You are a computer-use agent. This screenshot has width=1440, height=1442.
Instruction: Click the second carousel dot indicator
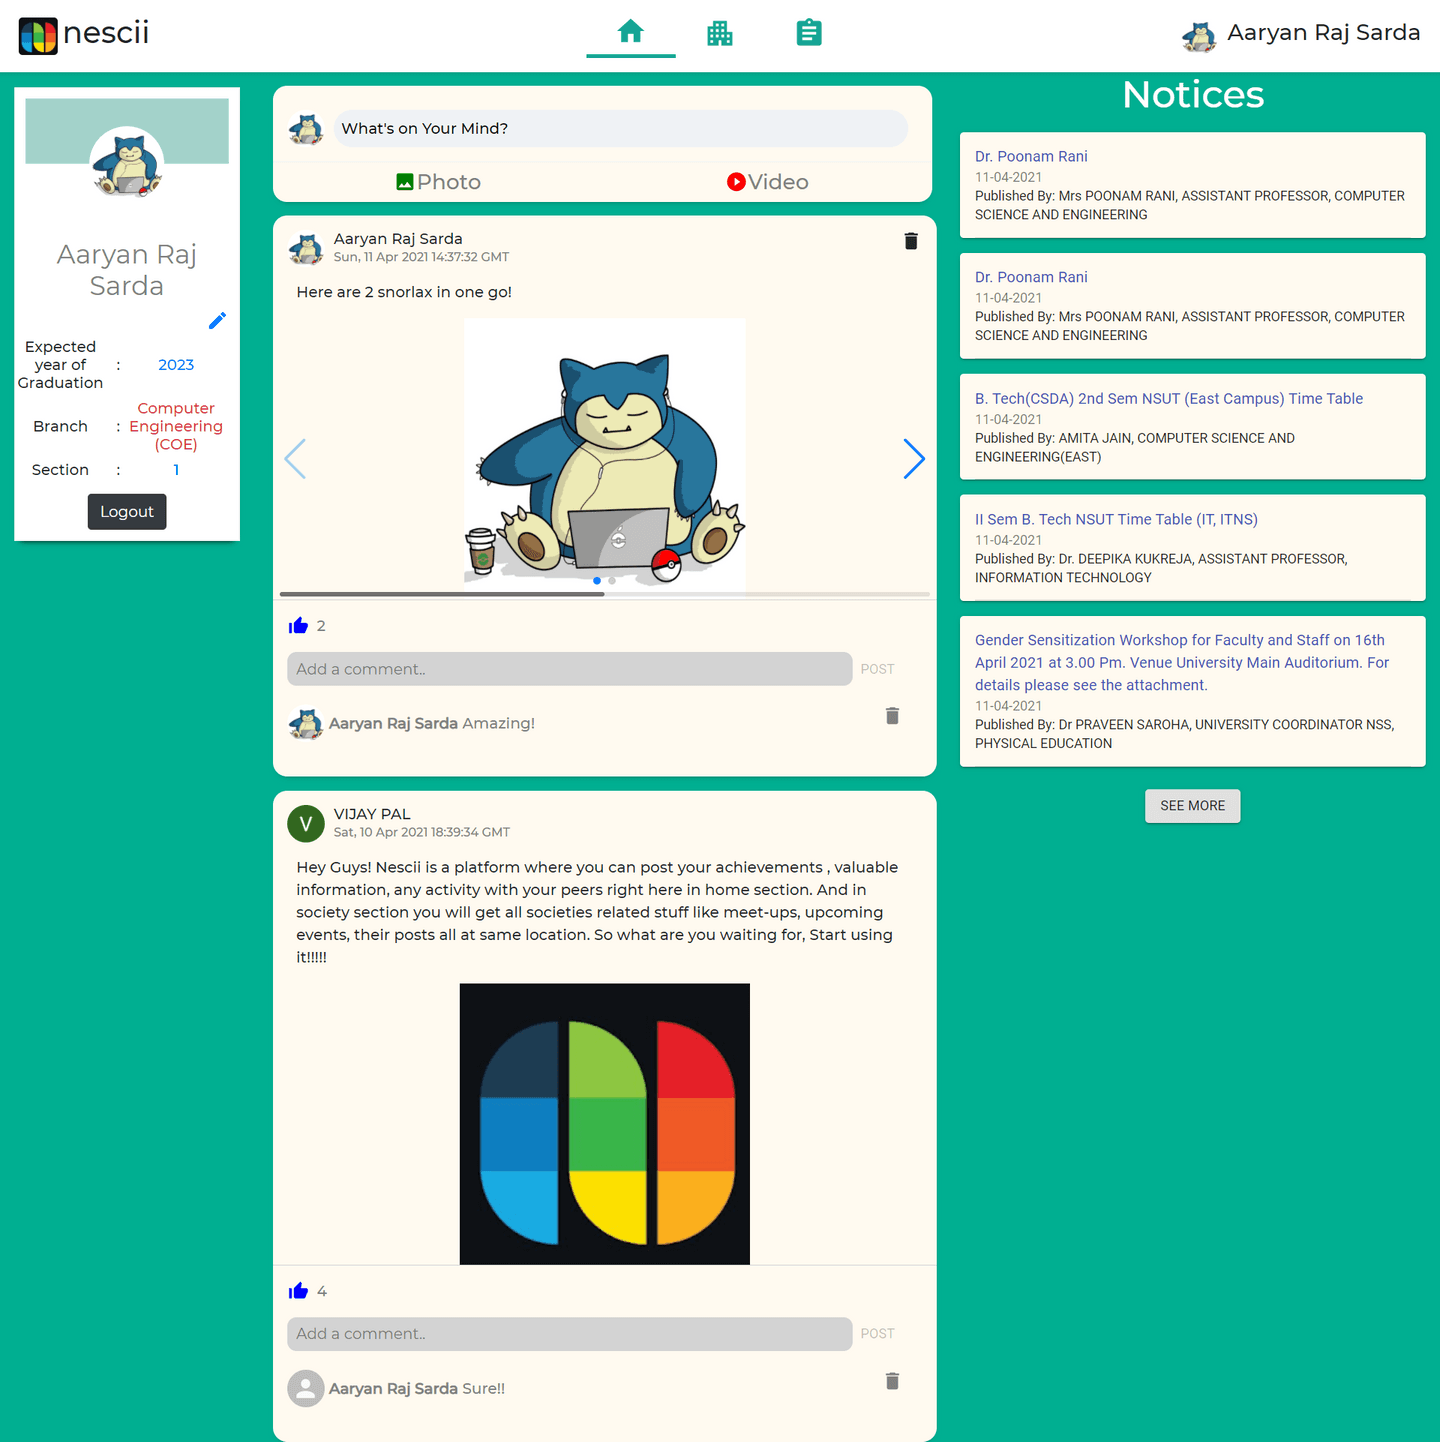(612, 581)
